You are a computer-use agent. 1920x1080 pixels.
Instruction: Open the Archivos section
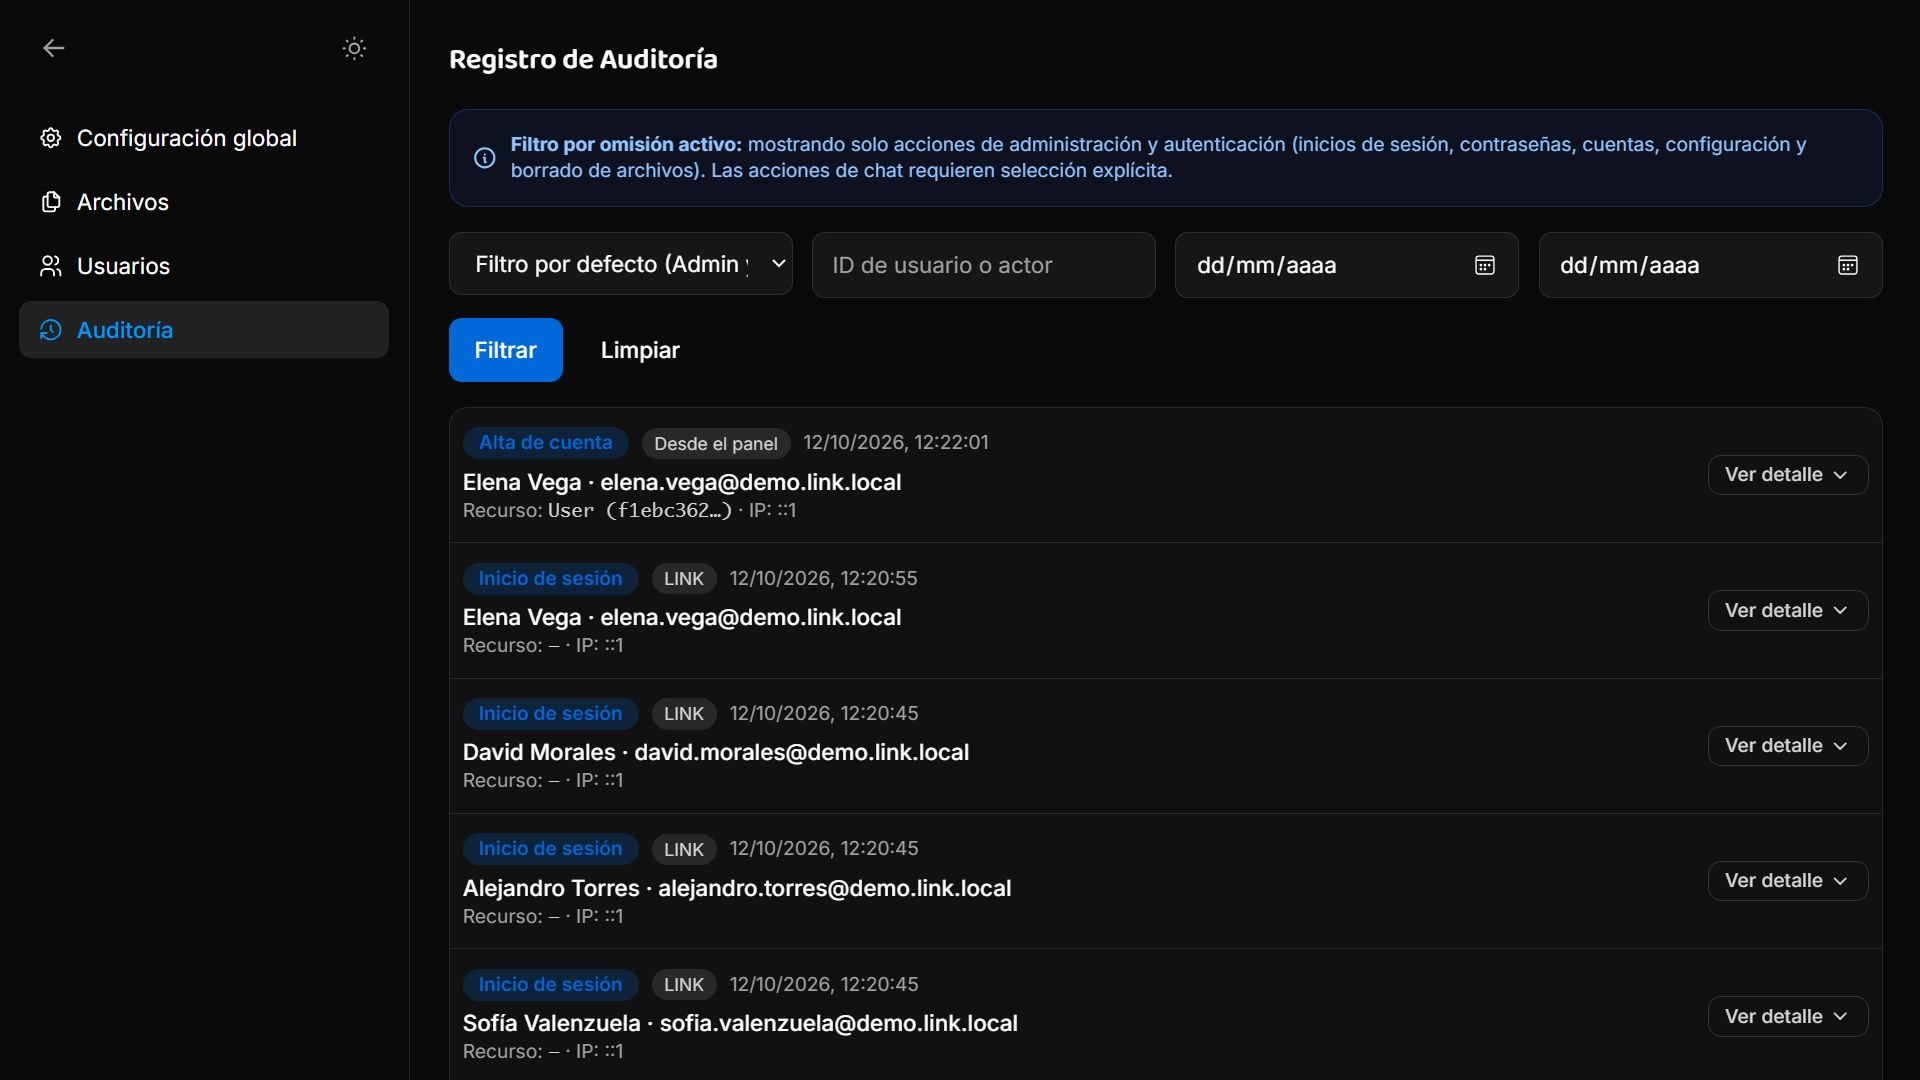(204, 202)
